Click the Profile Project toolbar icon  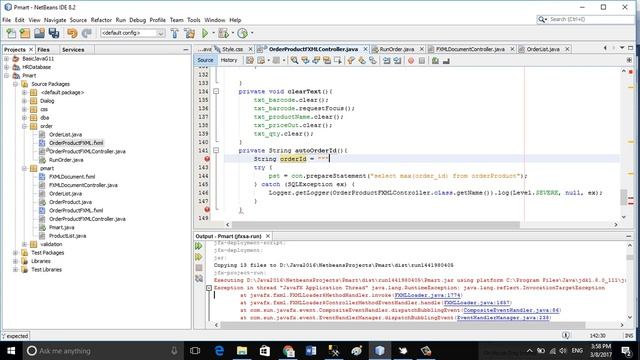[x=242, y=33]
